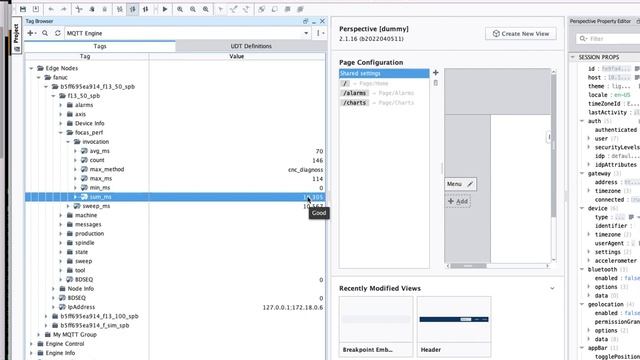Switch to the UDT Definitions tab
Screen dimensions: 640x360
(251, 46)
